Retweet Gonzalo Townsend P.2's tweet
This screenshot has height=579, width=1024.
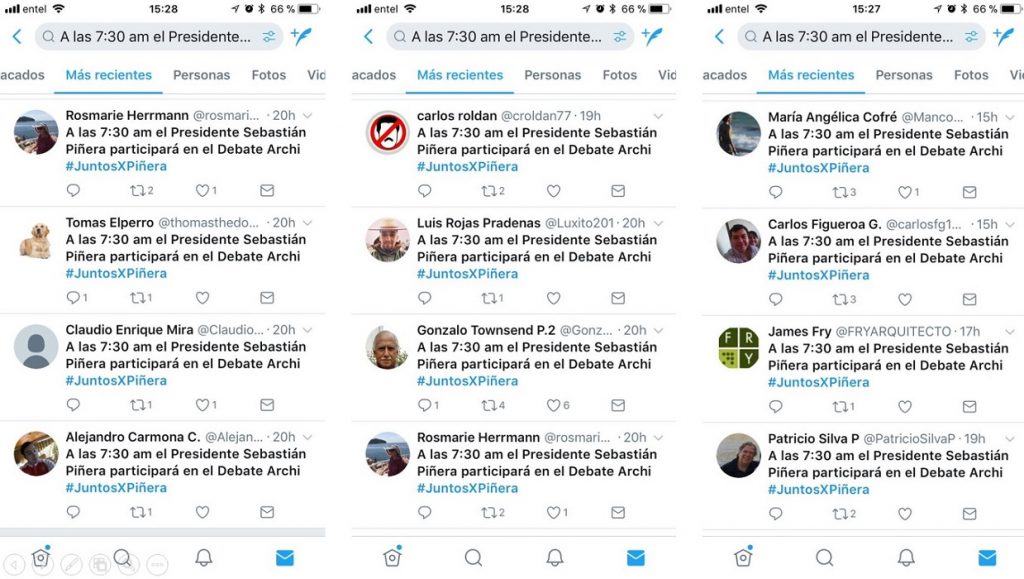[x=492, y=405]
